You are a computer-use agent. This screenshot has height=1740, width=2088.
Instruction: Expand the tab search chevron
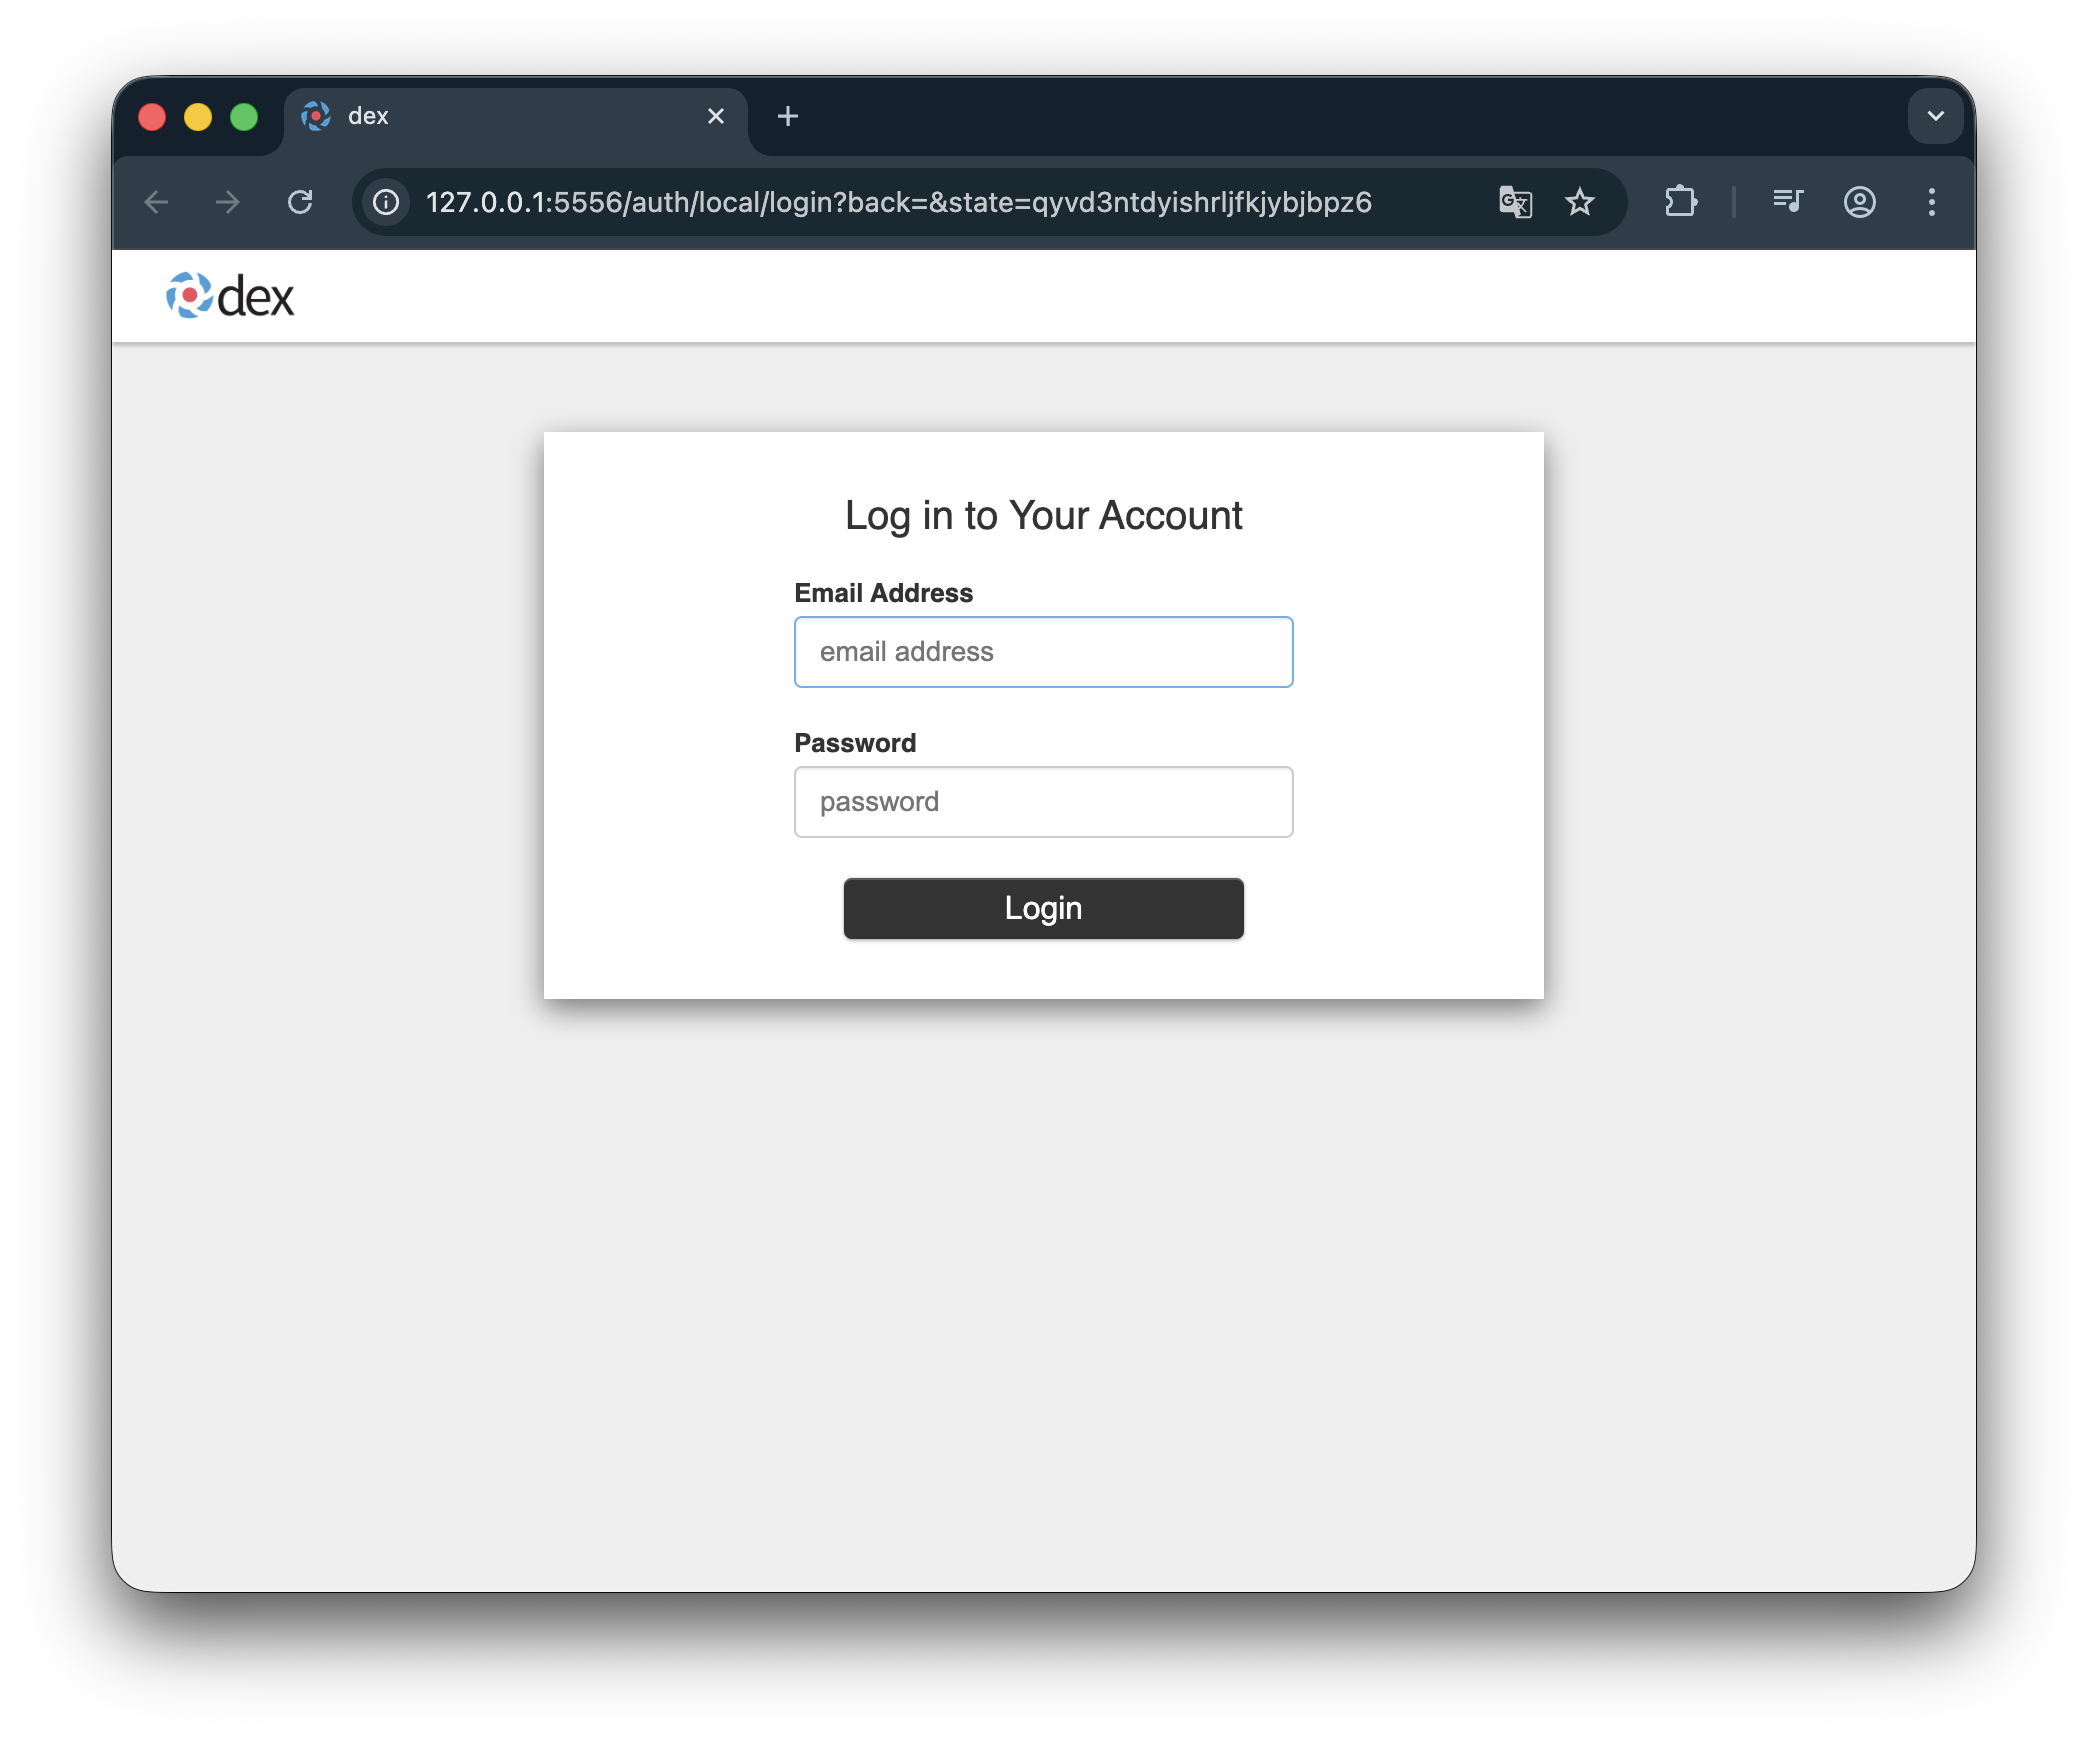click(1935, 116)
